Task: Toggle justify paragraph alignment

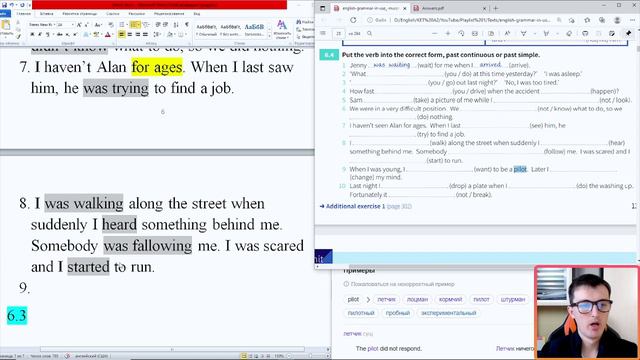Action: (x=145, y=35)
